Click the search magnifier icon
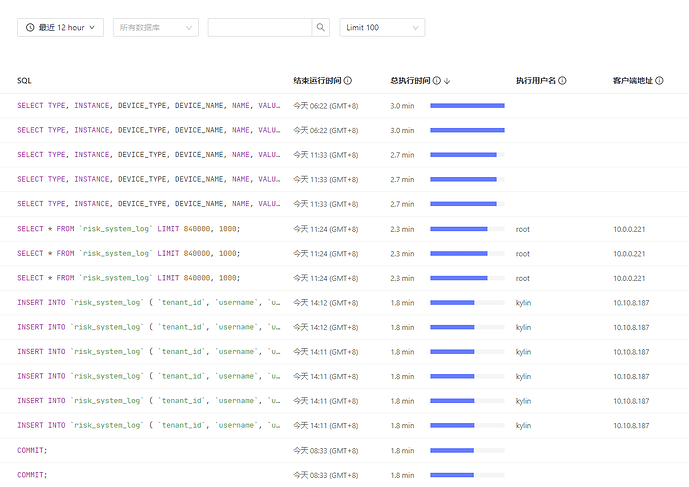 click(x=320, y=28)
